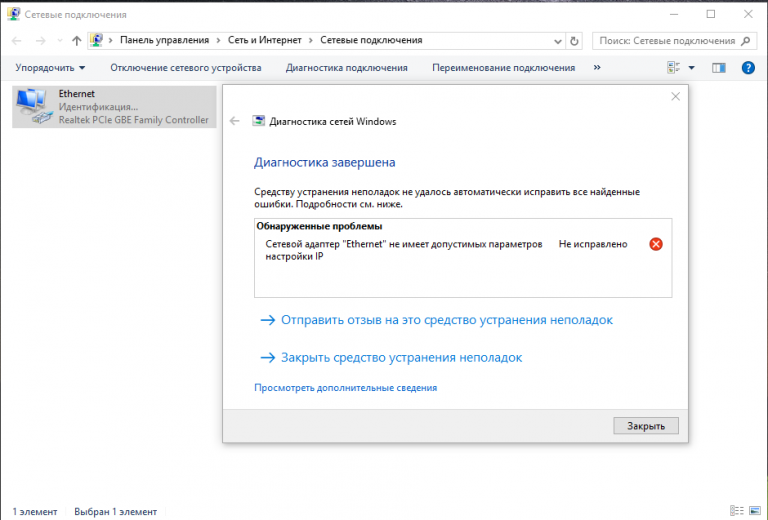
Task: Maximize the Сетевые подключения window
Action: [711, 14]
